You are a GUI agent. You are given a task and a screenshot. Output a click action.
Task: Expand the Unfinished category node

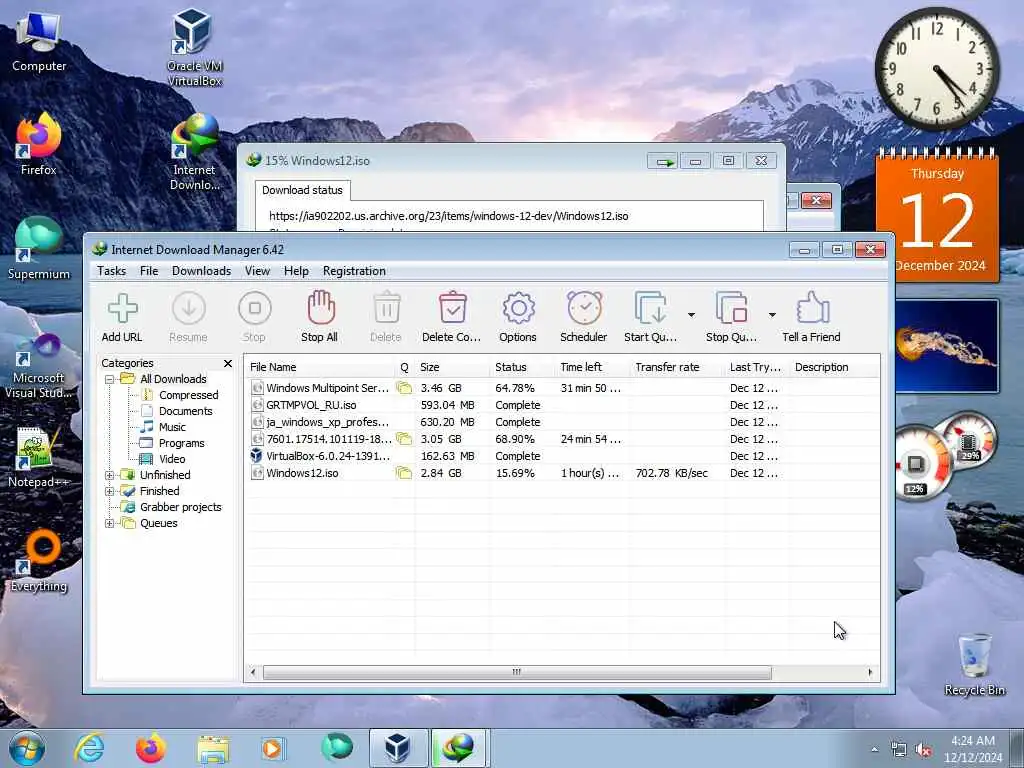[110, 475]
